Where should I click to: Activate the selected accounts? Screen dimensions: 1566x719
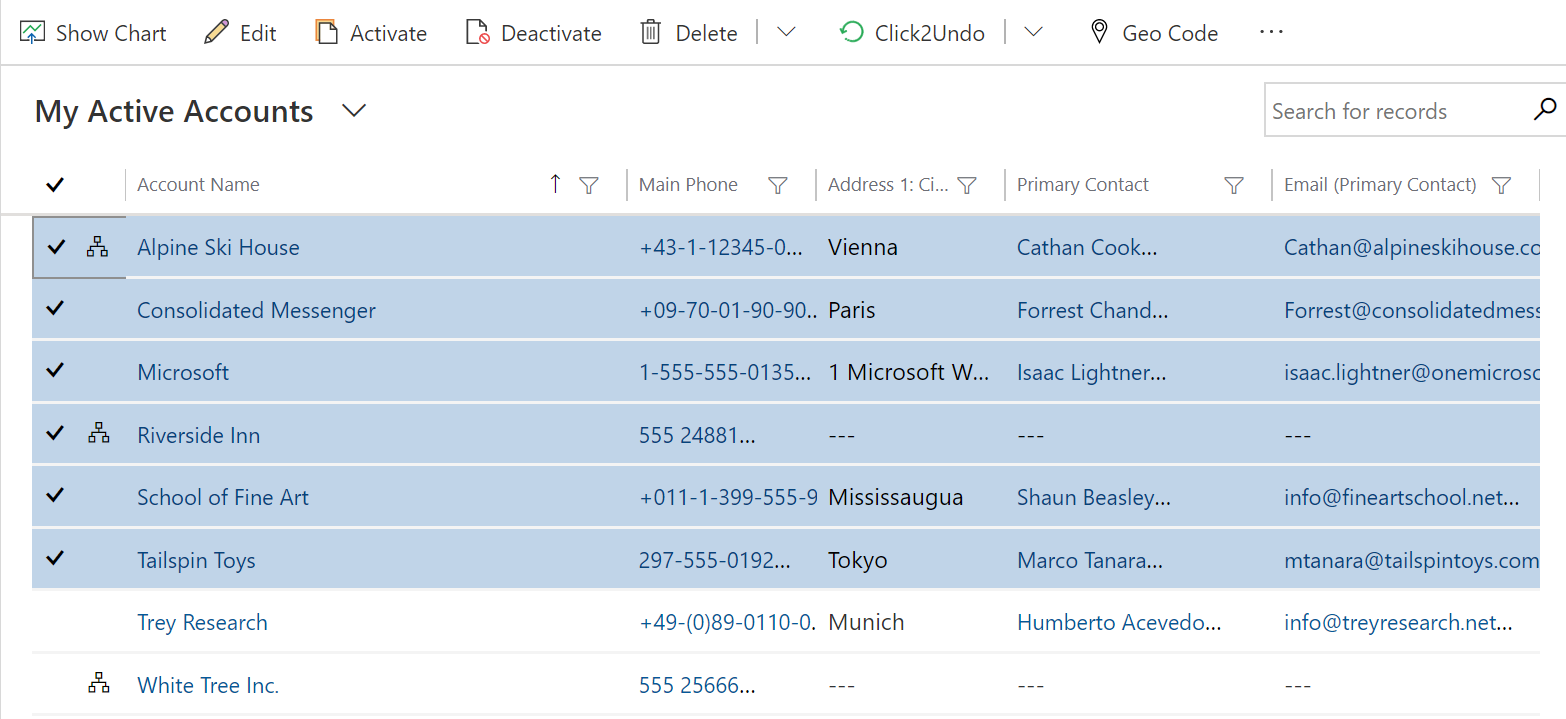[371, 33]
